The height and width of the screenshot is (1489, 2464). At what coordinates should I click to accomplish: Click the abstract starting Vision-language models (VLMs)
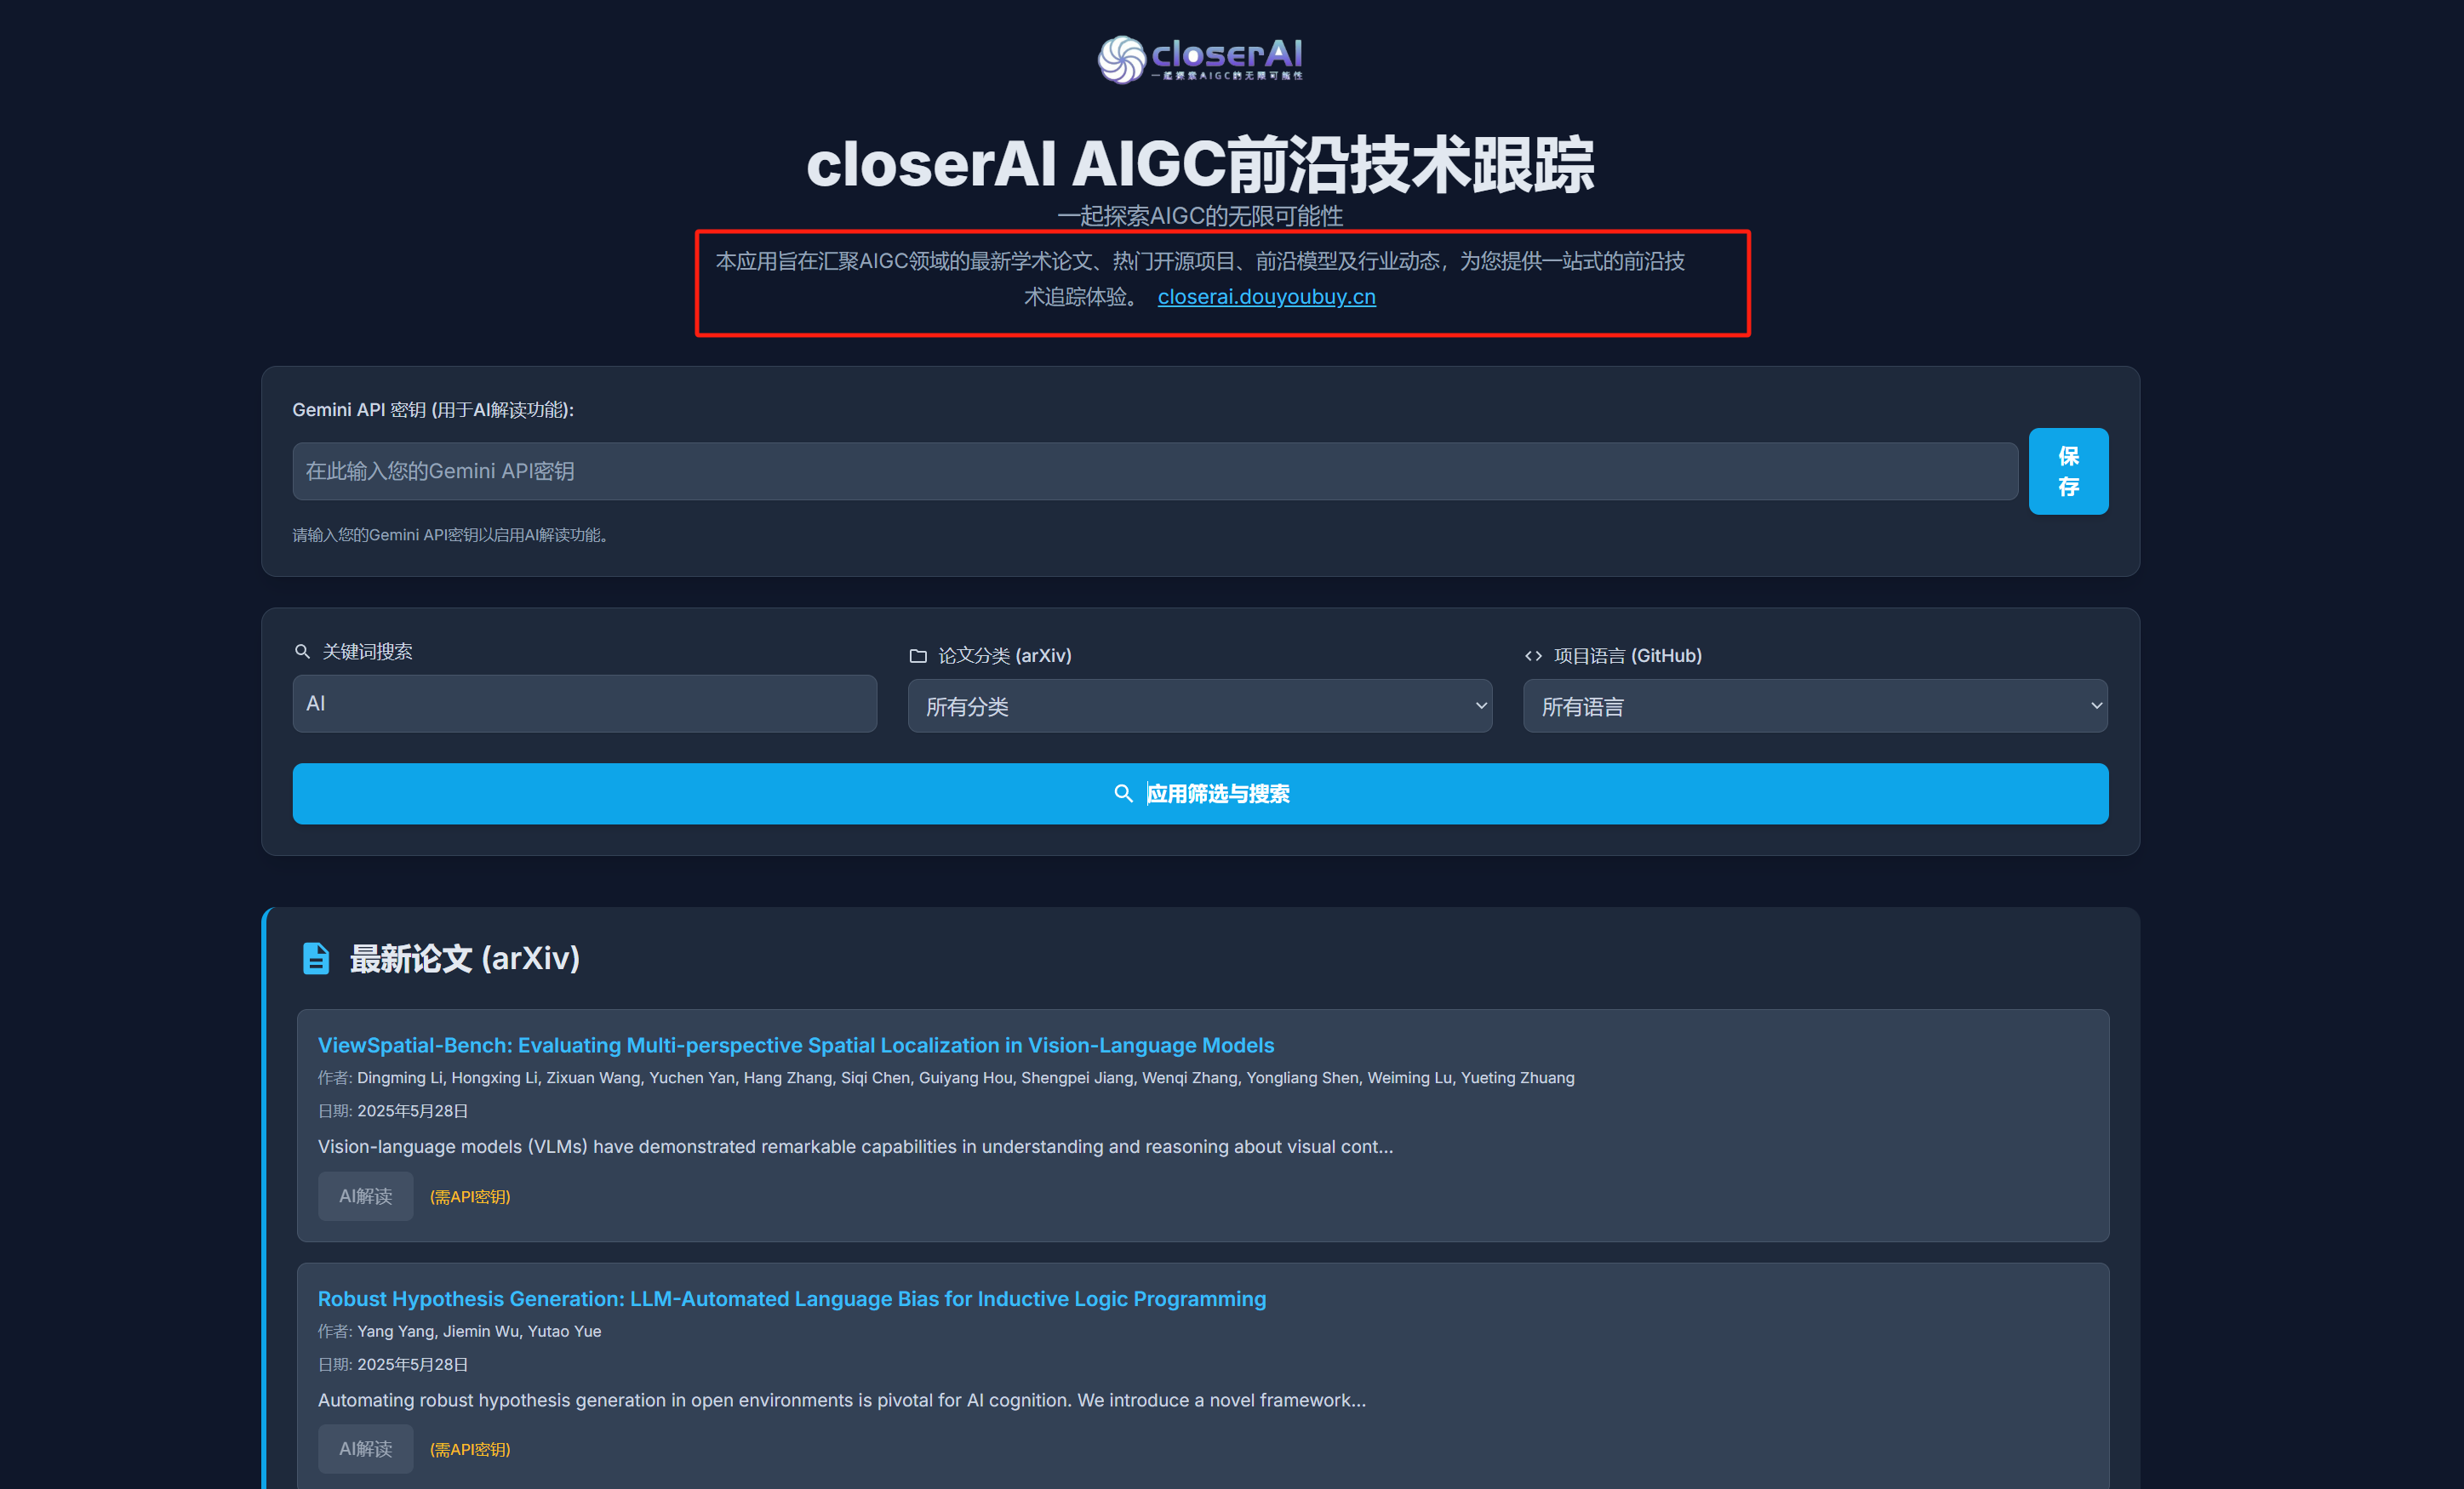click(x=856, y=1147)
